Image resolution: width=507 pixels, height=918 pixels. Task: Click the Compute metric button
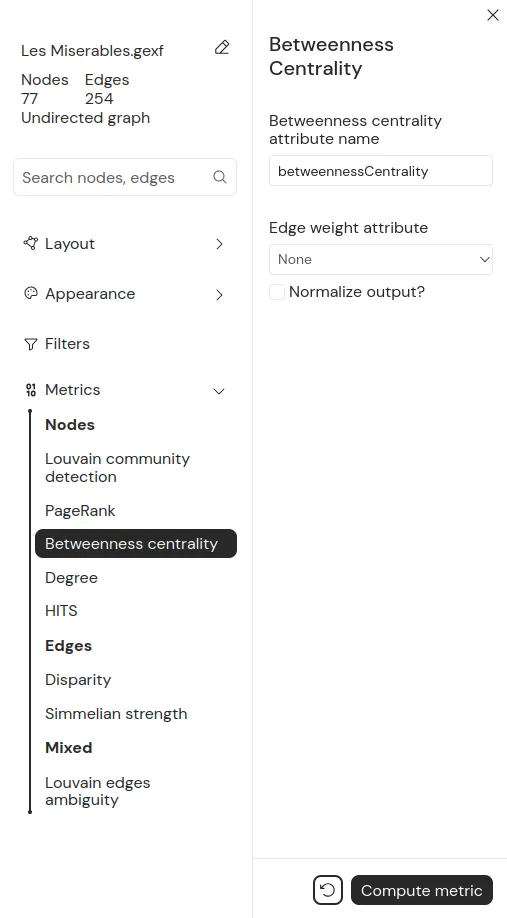click(x=422, y=890)
